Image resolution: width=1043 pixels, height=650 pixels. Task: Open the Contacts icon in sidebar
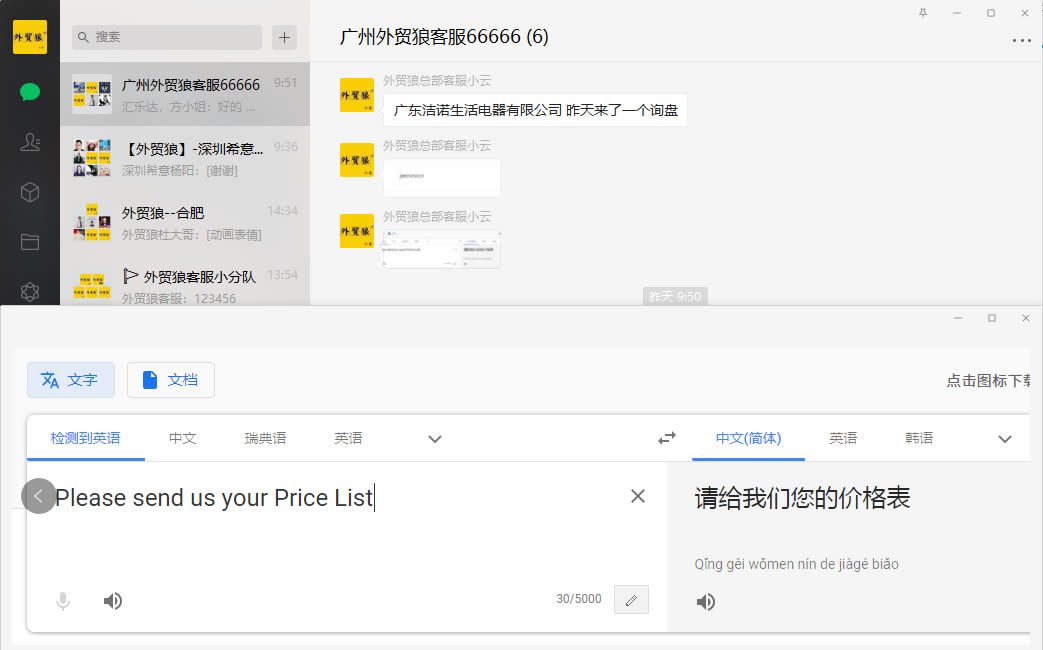30,142
